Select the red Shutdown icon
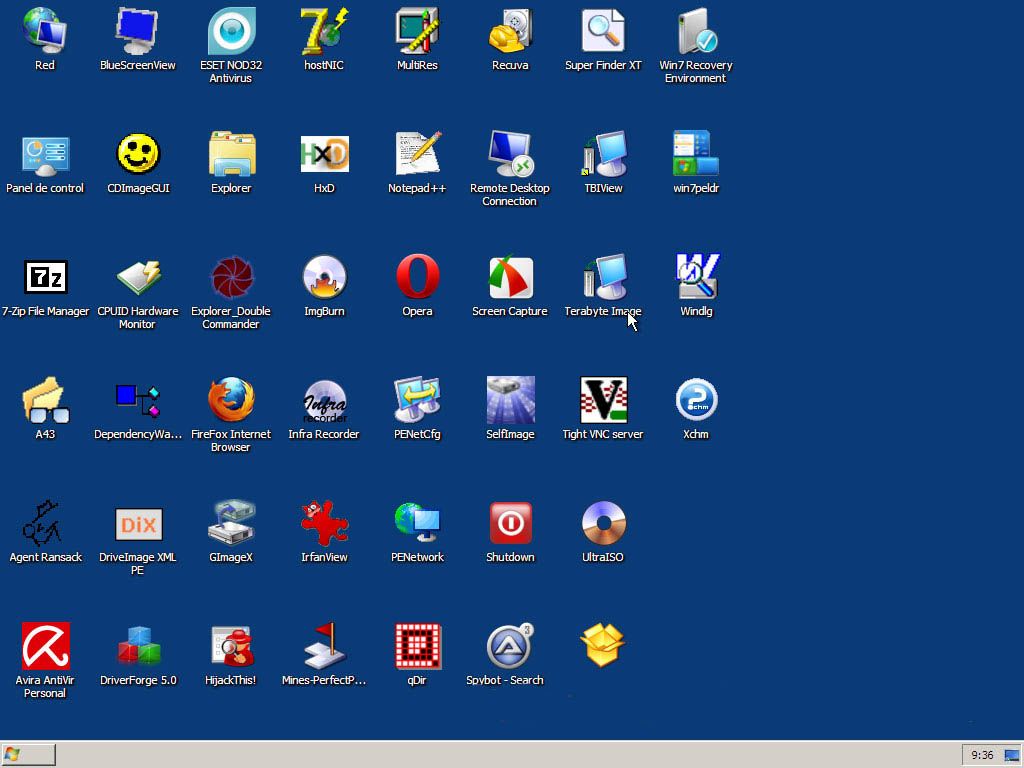1024x768 pixels. [x=510, y=524]
